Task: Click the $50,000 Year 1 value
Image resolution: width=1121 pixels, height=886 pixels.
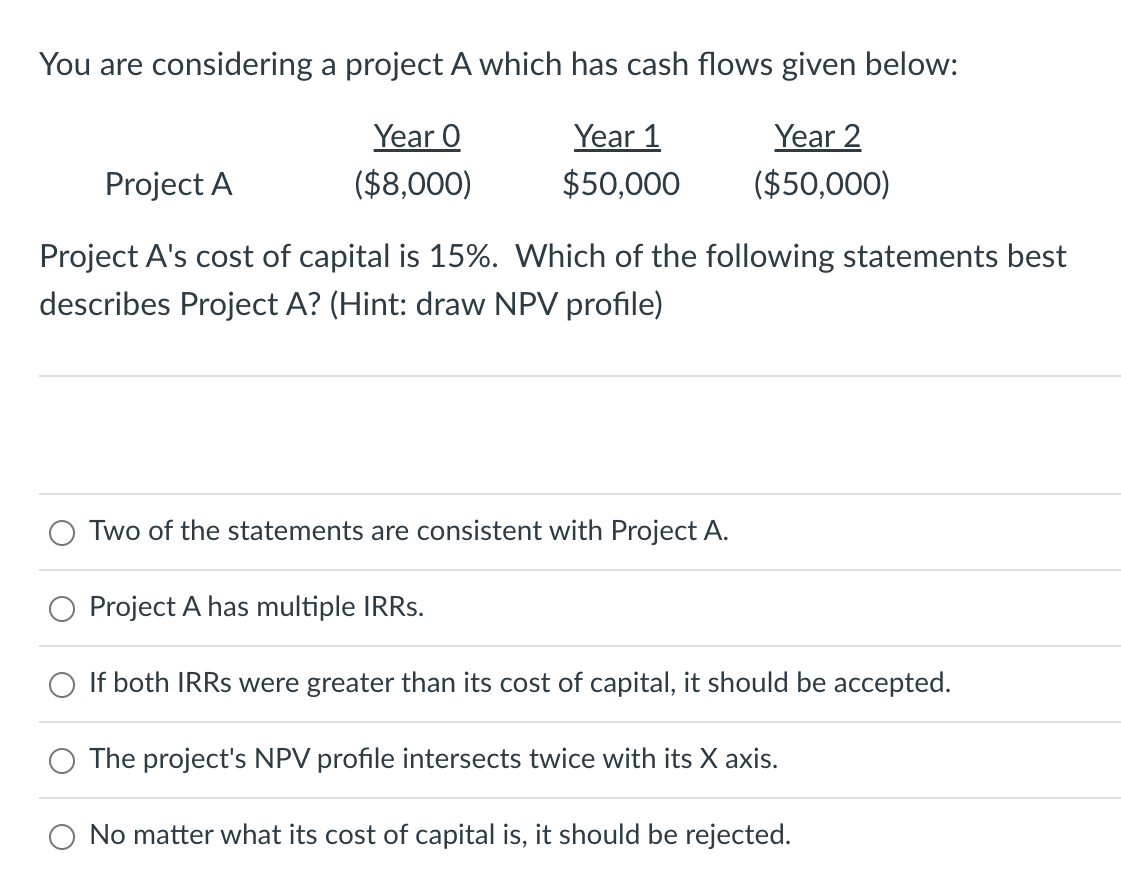Action: point(621,184)
